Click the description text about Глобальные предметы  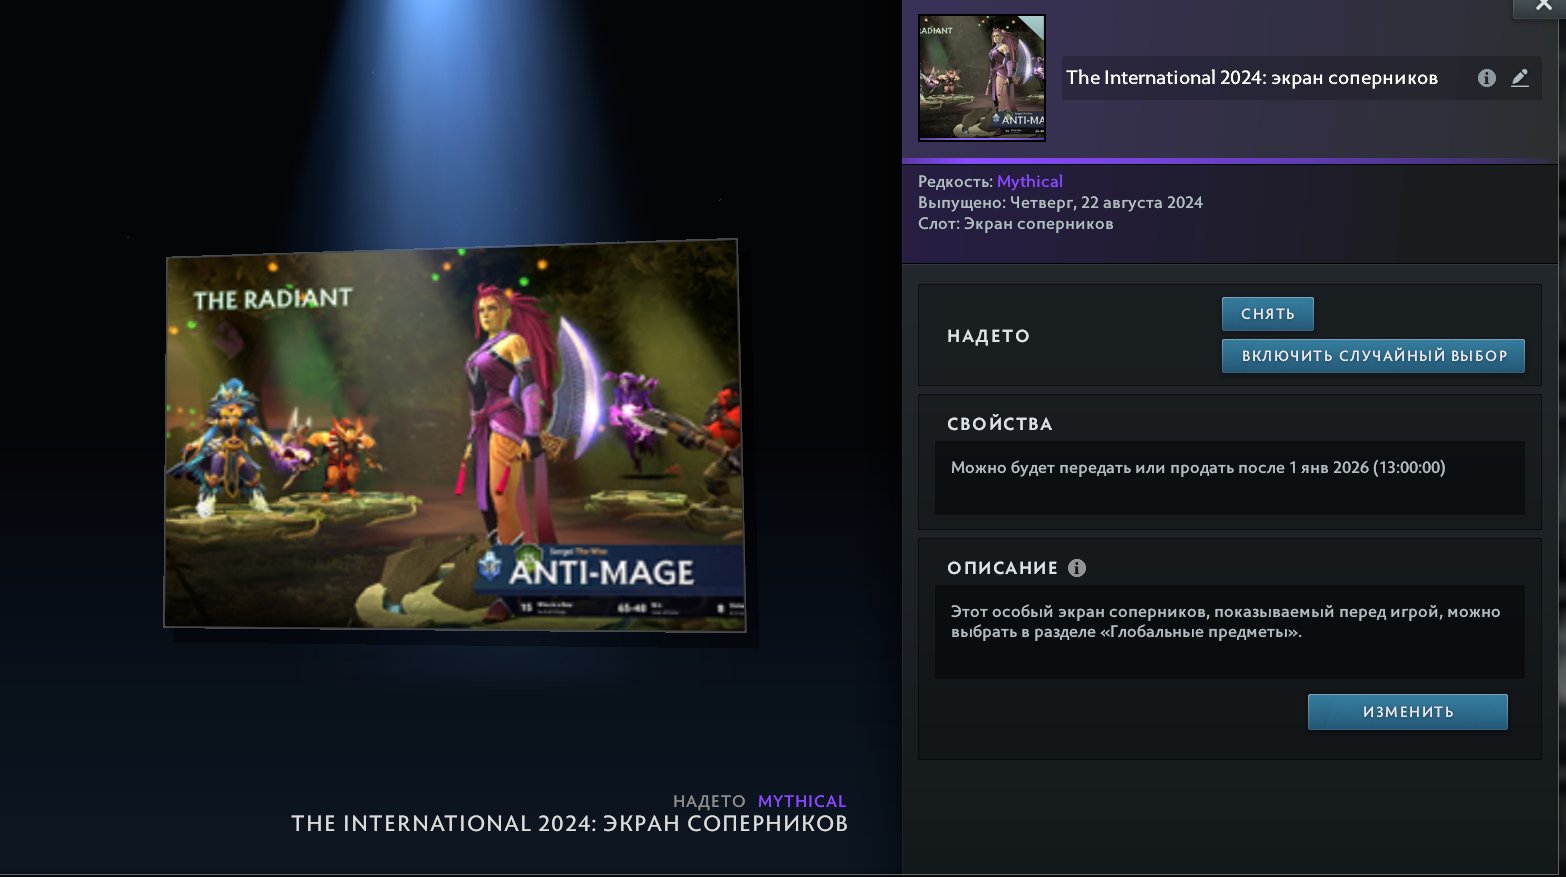[1225, 622]
